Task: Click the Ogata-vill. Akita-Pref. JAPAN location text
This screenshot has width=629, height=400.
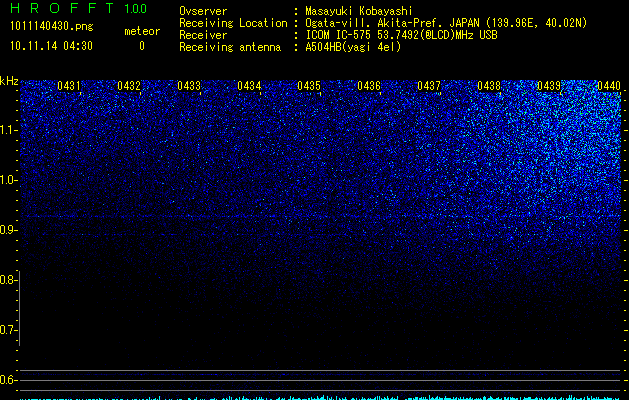Action: [x=446, y=23]
